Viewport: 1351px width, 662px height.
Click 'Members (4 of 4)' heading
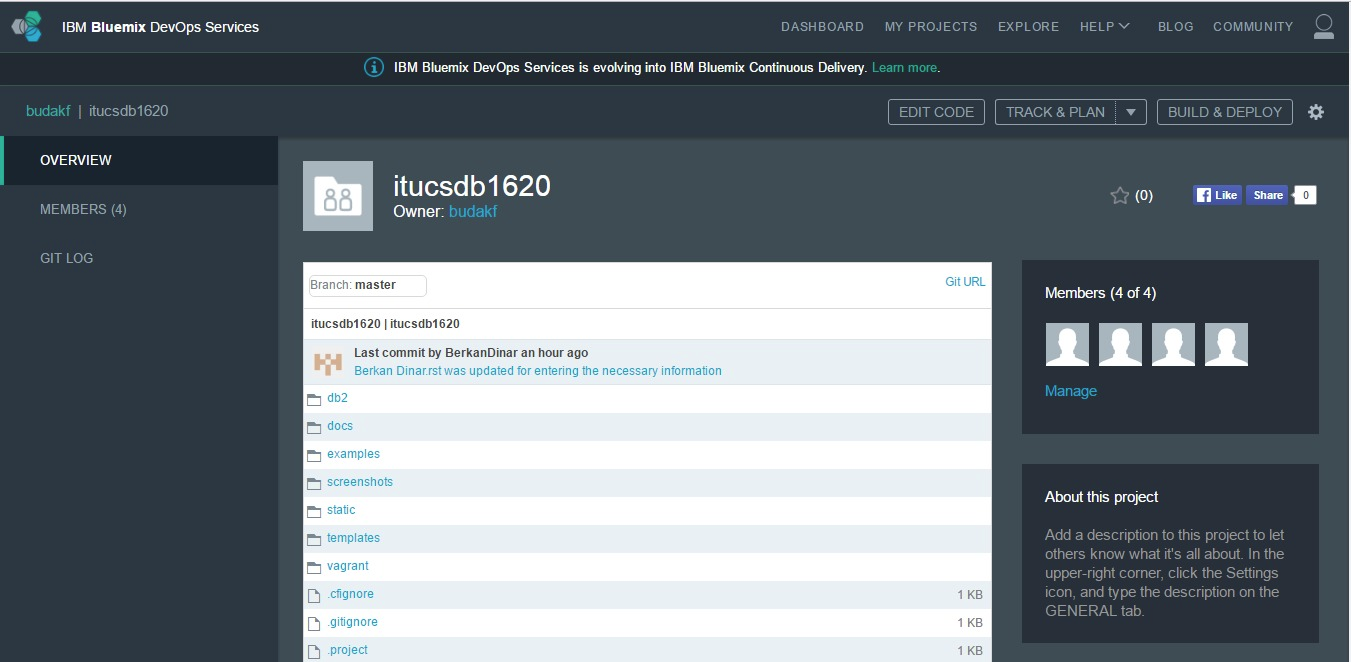pyautogui.click(x=1100, y=293)
